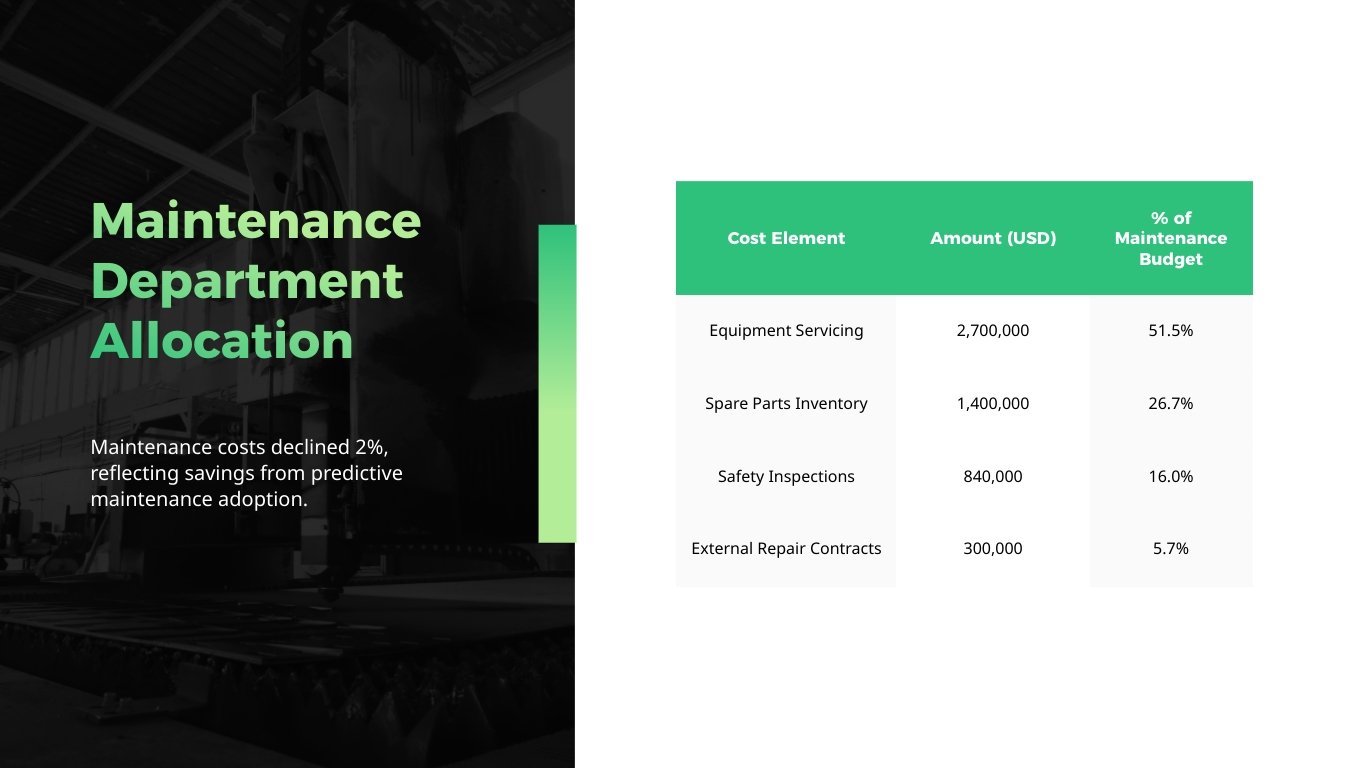Click the 'Spare Parts Inventory' cell
Screen dimensions: 1366x768
[786, 403]
